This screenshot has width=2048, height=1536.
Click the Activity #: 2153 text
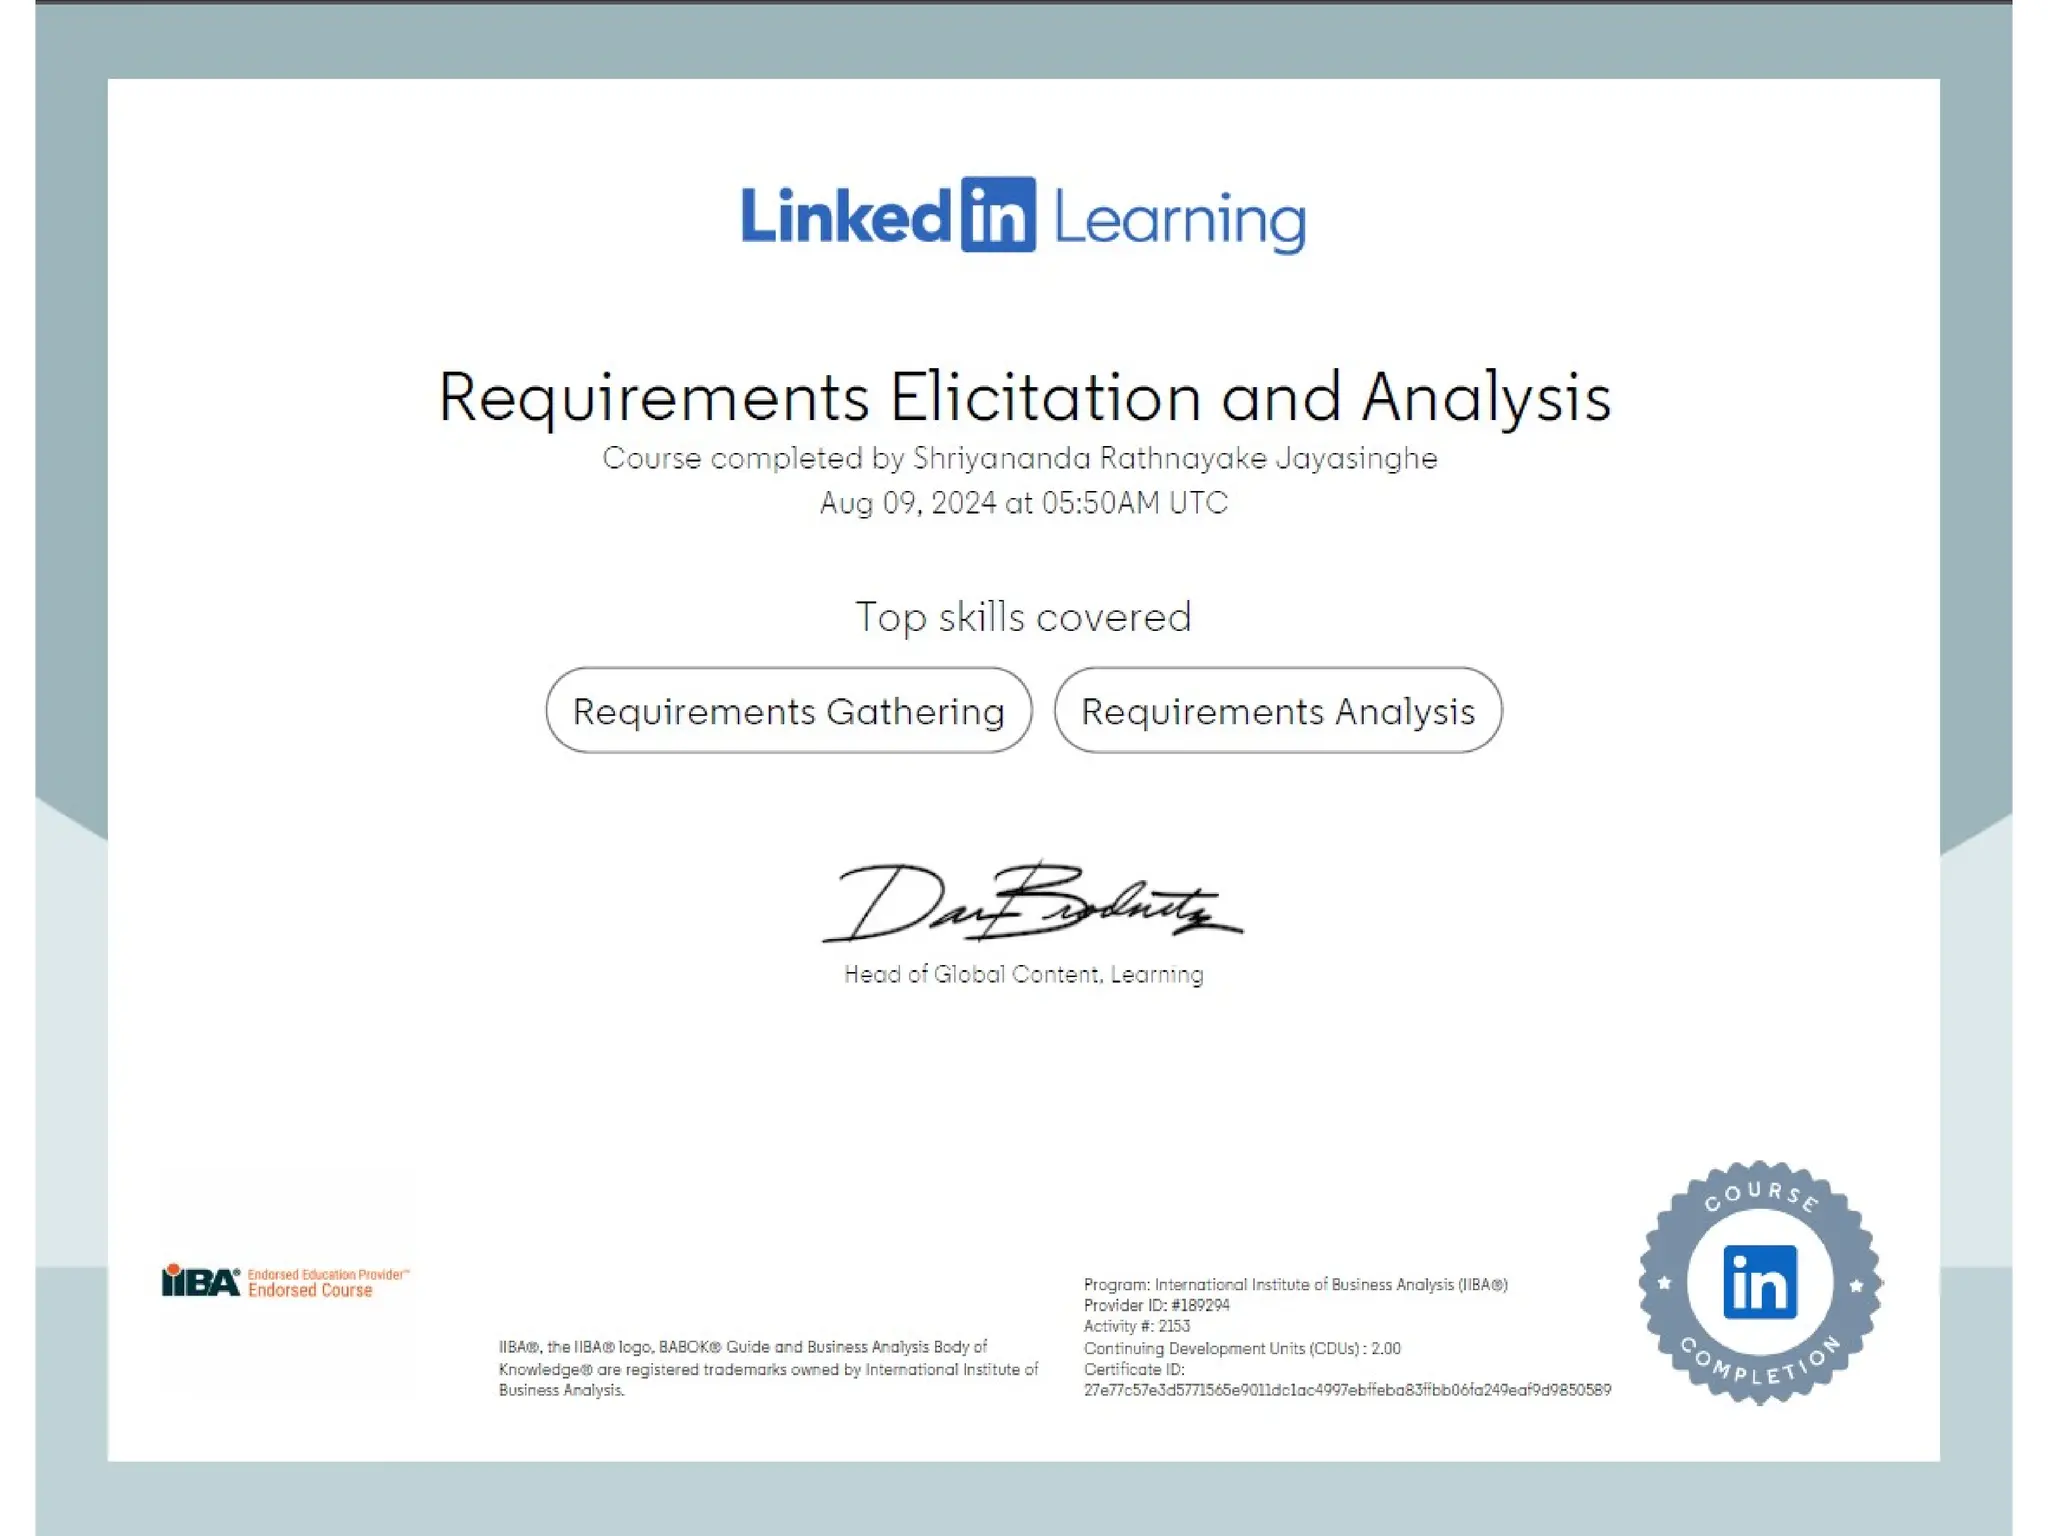(1136, 1326)
